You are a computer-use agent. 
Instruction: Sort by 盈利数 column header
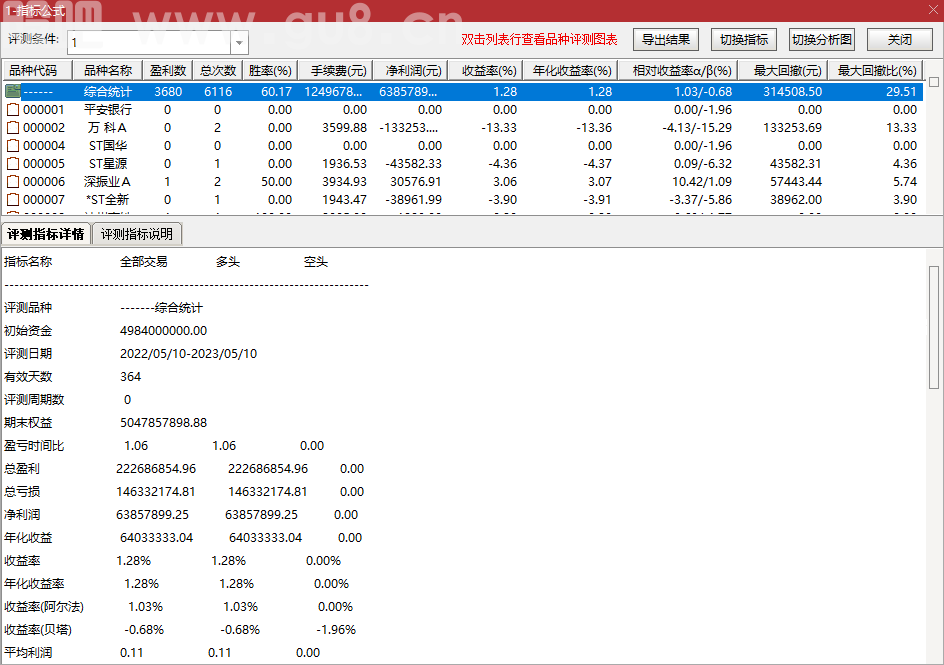pos(167,70)
